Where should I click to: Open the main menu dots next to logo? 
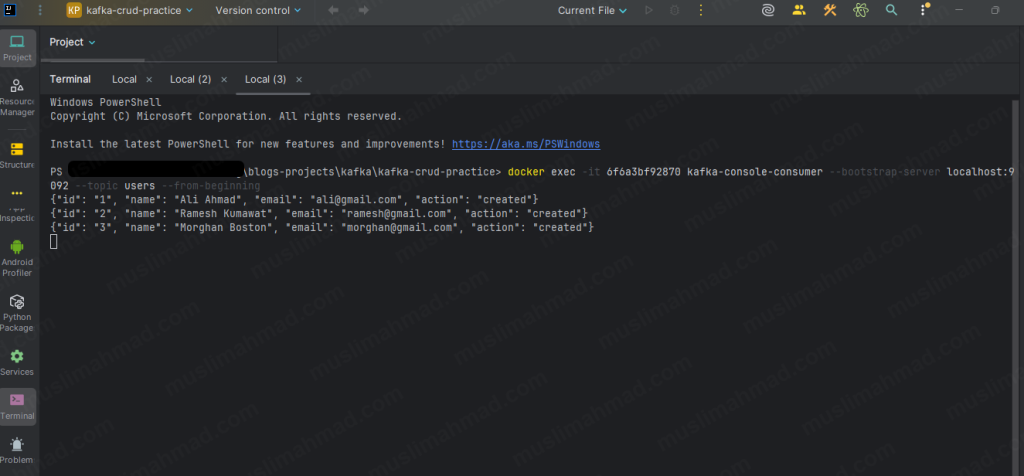[40, 10]
